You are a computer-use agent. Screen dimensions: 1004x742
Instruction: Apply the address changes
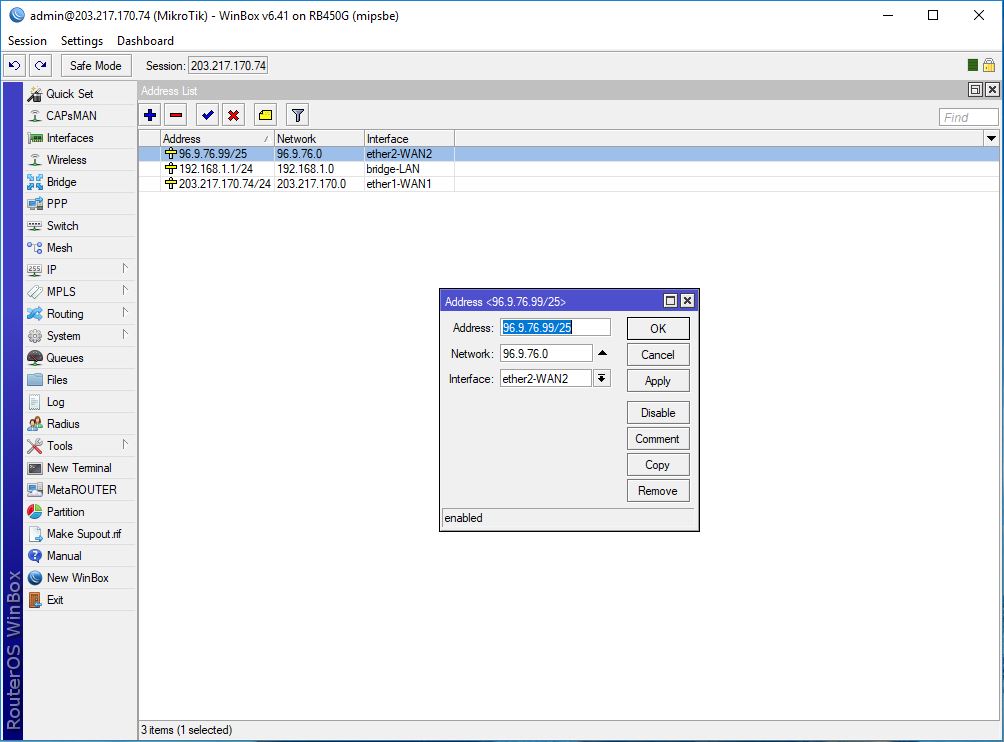click(x=657, y=380)
